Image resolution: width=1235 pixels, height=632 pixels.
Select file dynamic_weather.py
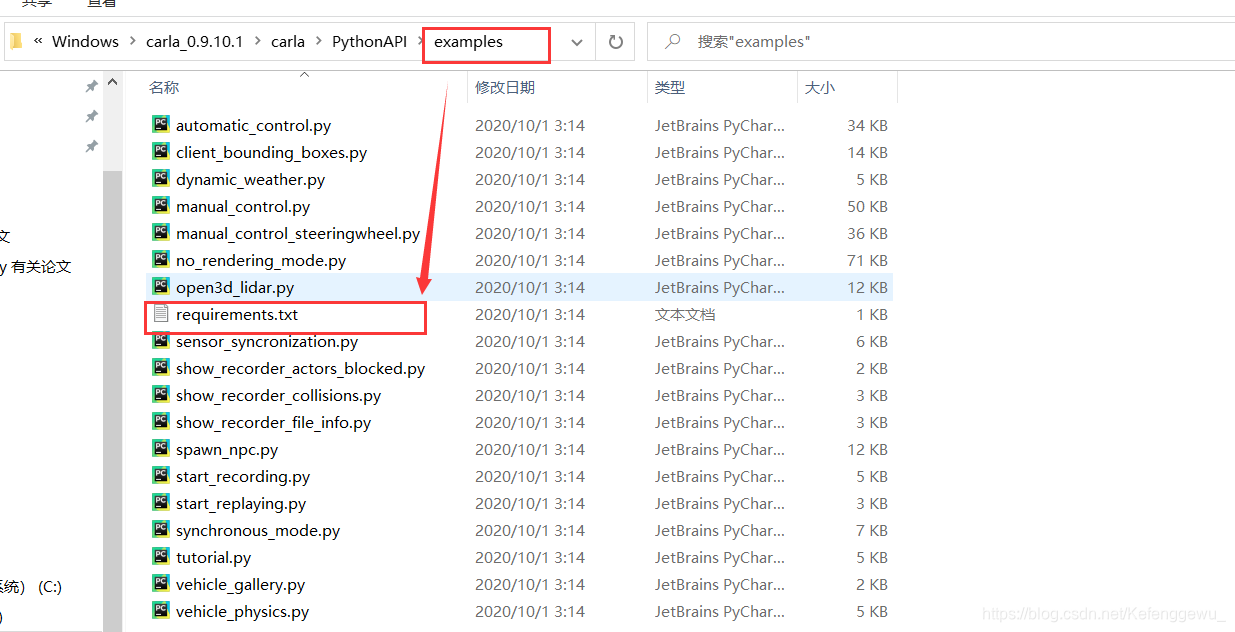click(x=250, y=180)
